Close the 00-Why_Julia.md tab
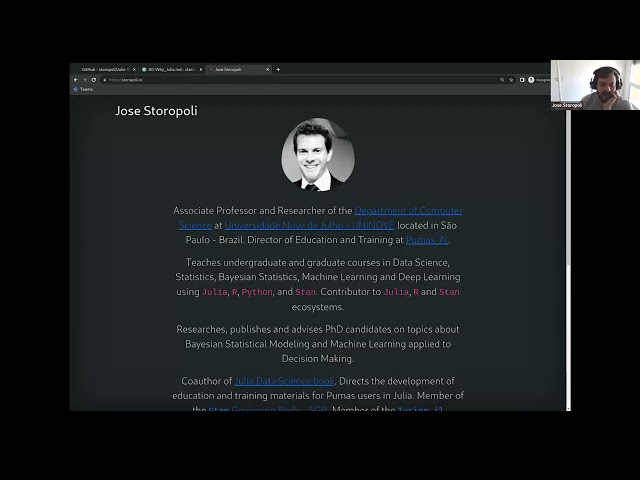The image size is (640, 480). (201, 70)
